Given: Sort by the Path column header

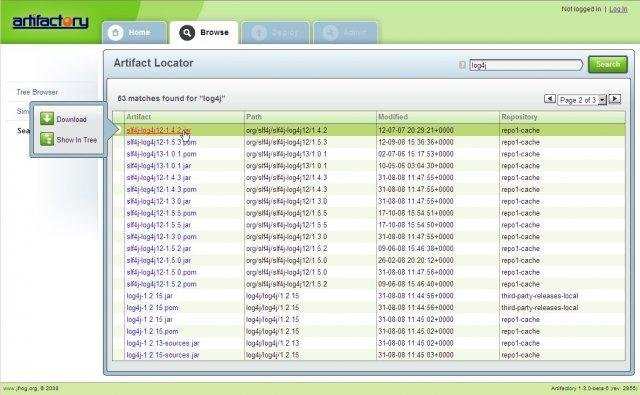Looking at the screenshot, I should [x=253, y=117].
